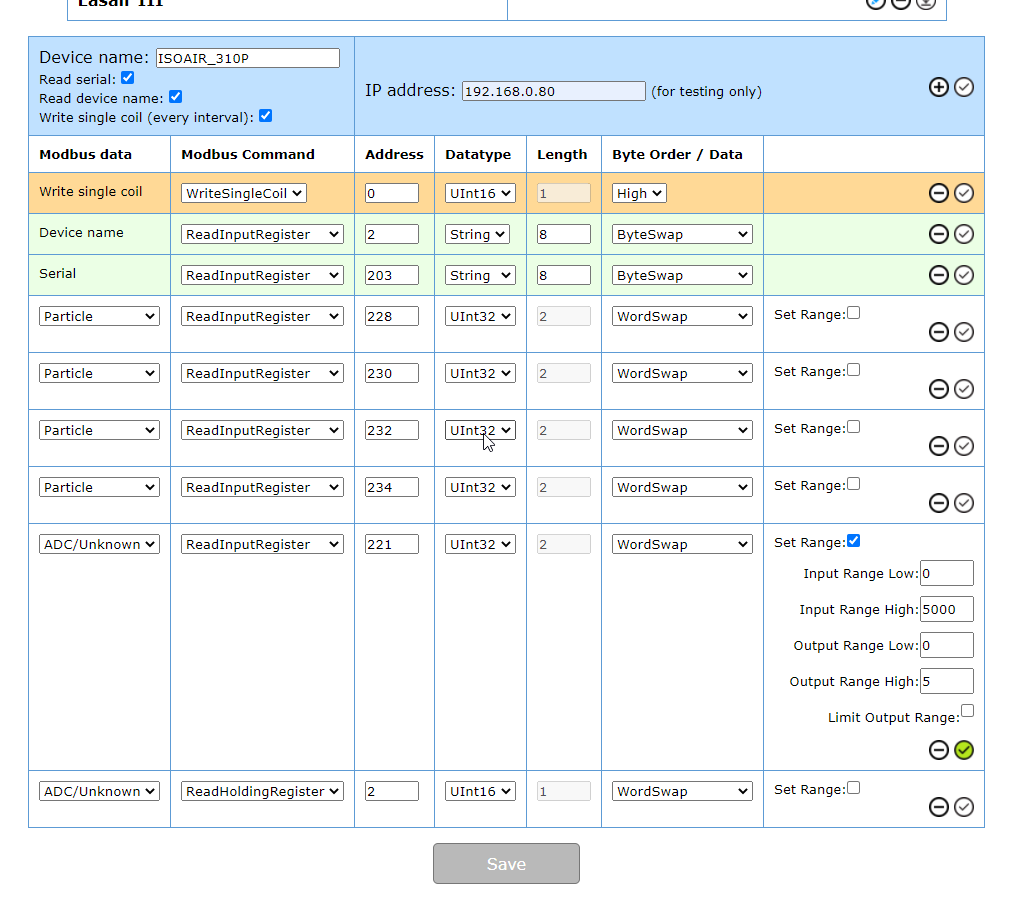The height and width of the screenshot is (899, 1034).
Task: Disable Set Range for address 221 row
Action: tap(853, 541)
